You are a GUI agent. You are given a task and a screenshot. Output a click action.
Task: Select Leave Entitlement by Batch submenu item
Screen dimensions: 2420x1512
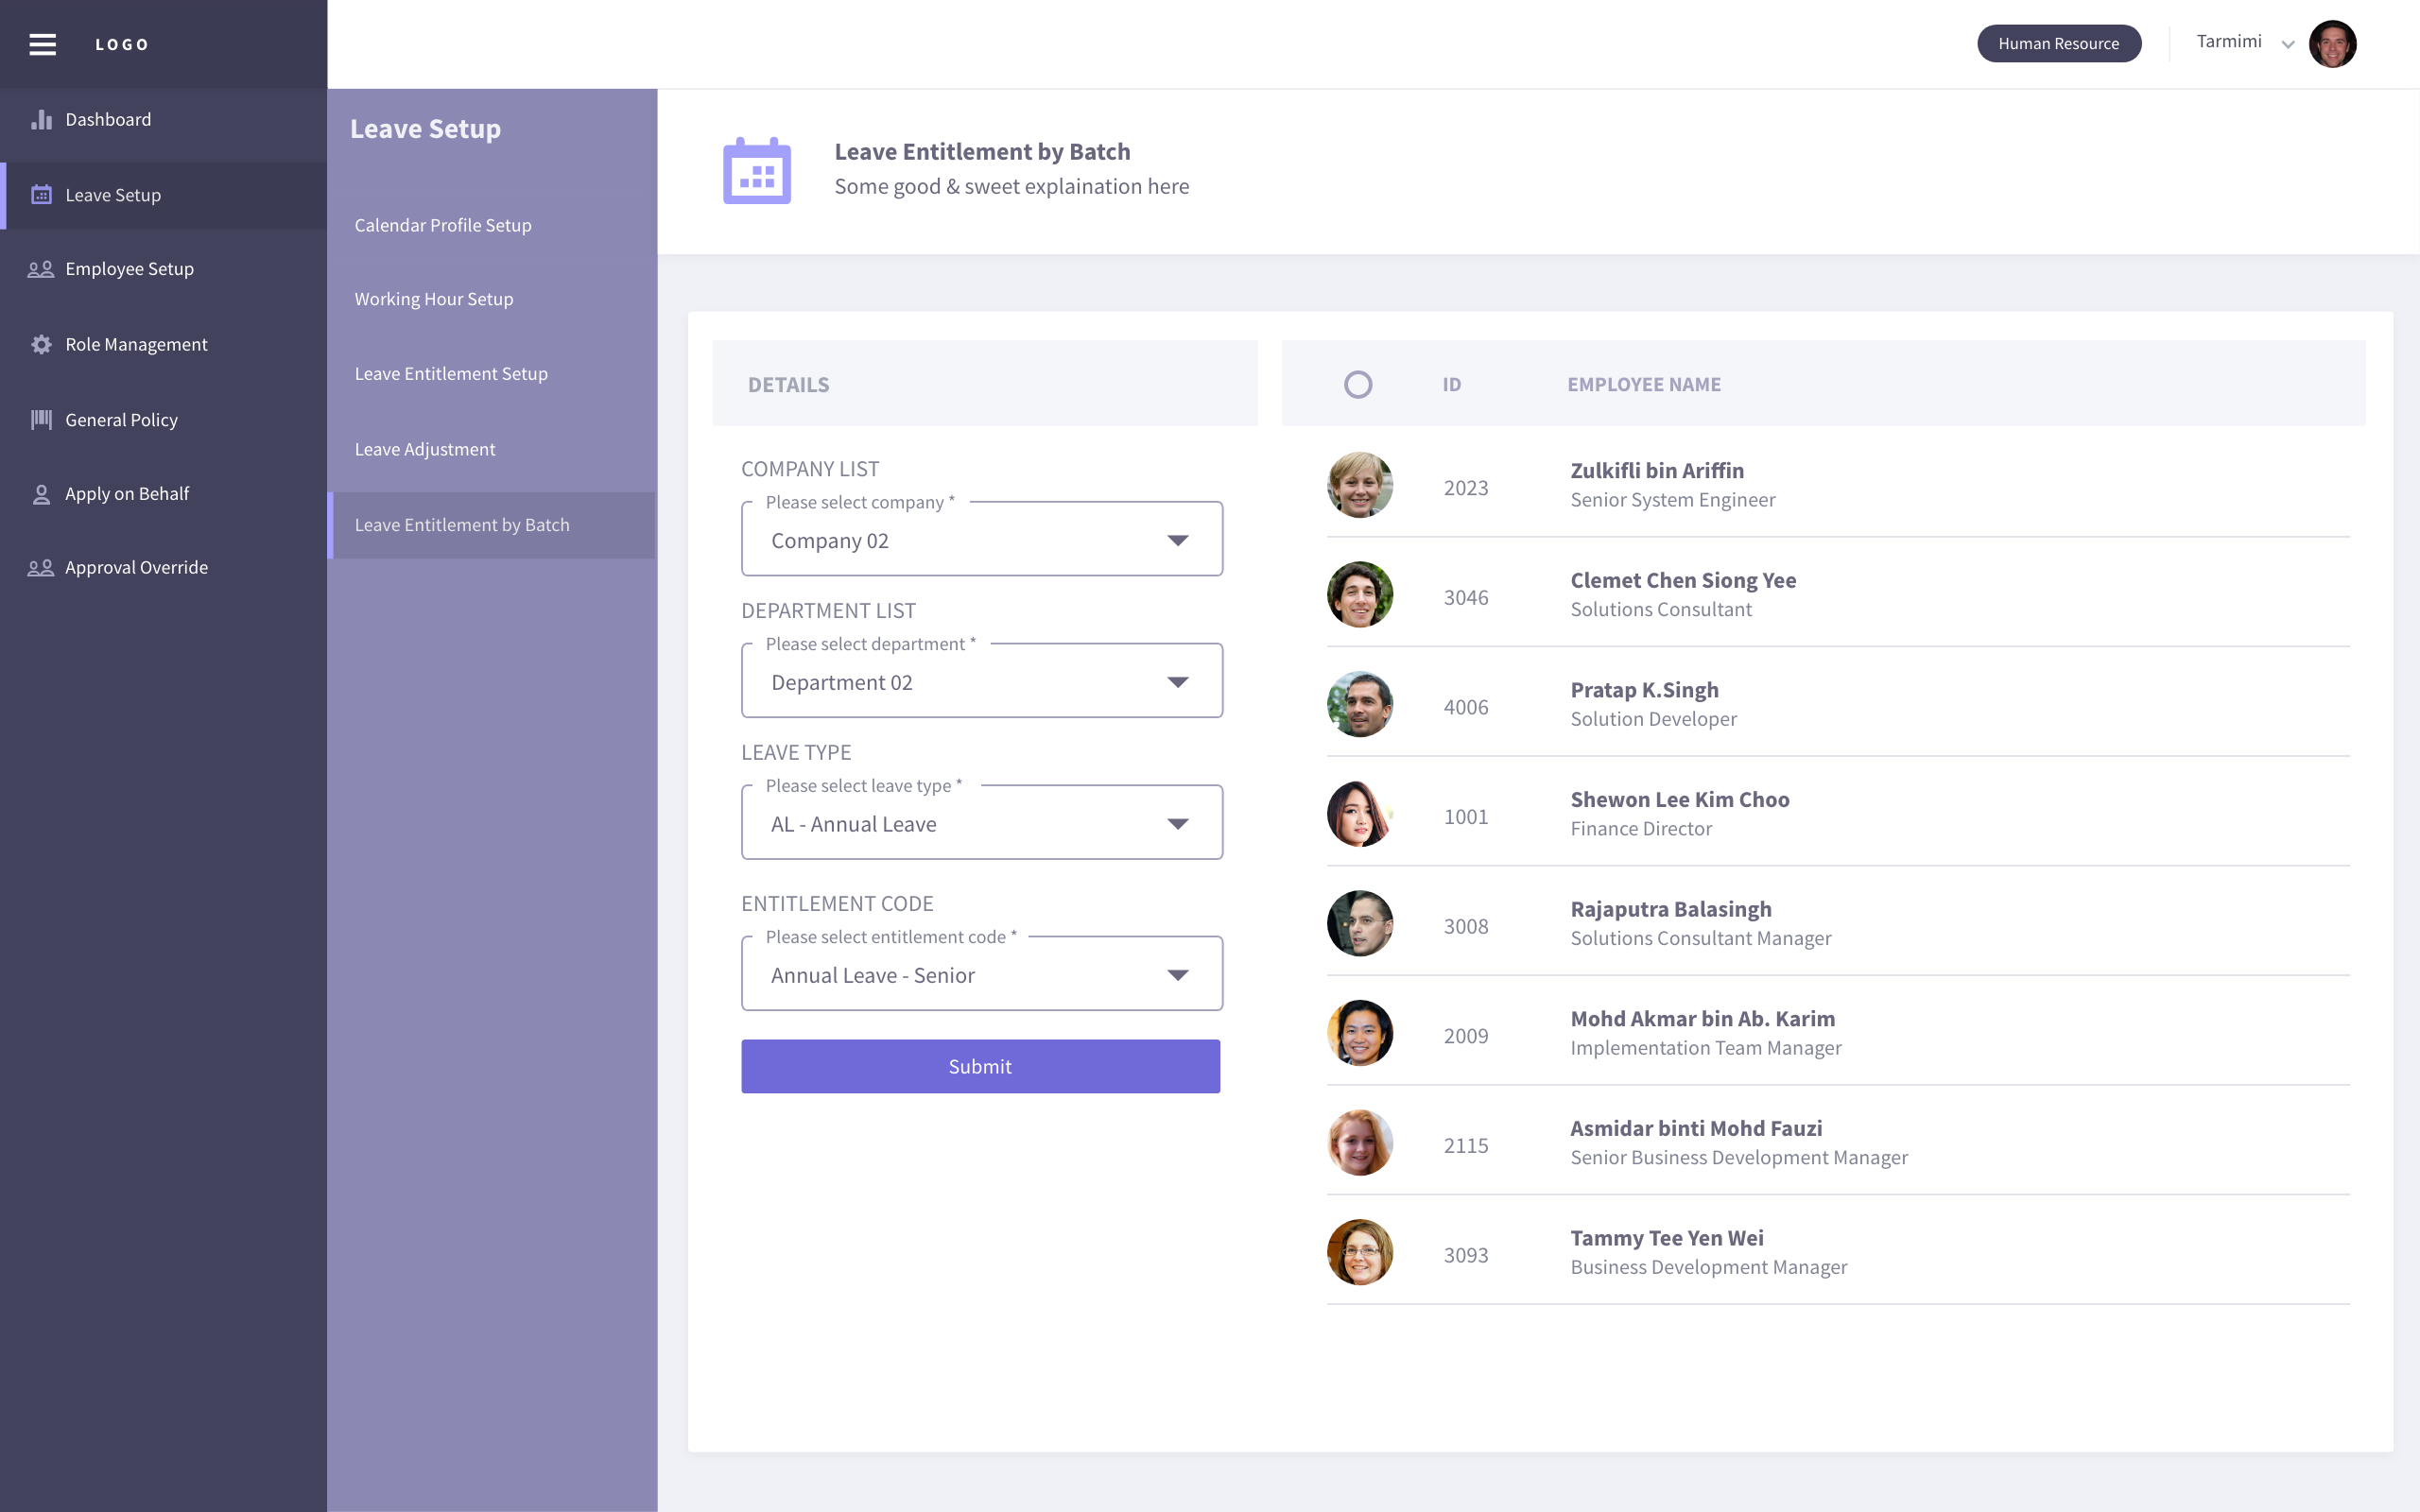[x=492, y=525]
